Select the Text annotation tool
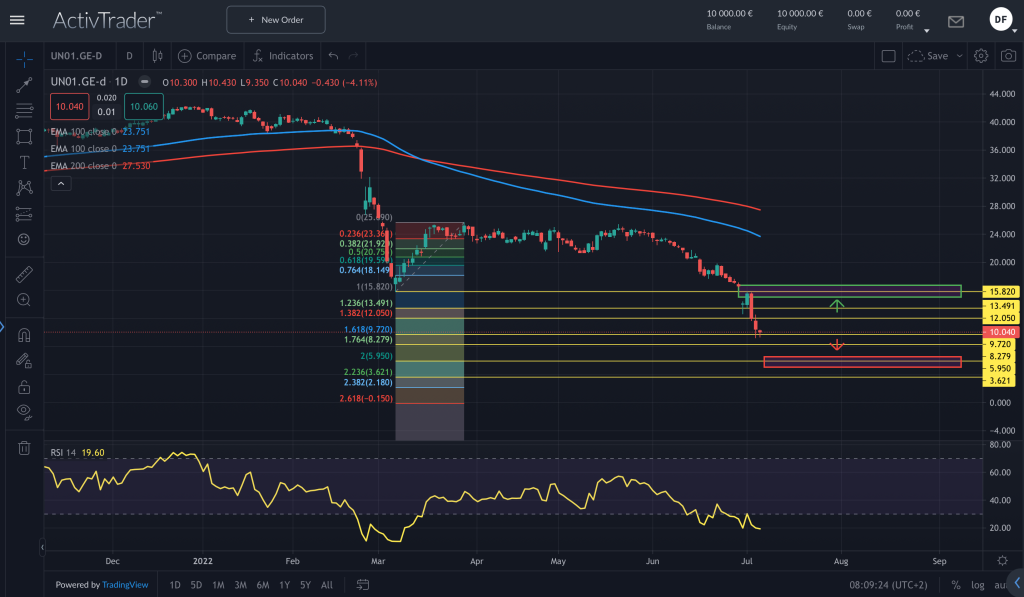 pyautogui.click(x=24, y=161)
